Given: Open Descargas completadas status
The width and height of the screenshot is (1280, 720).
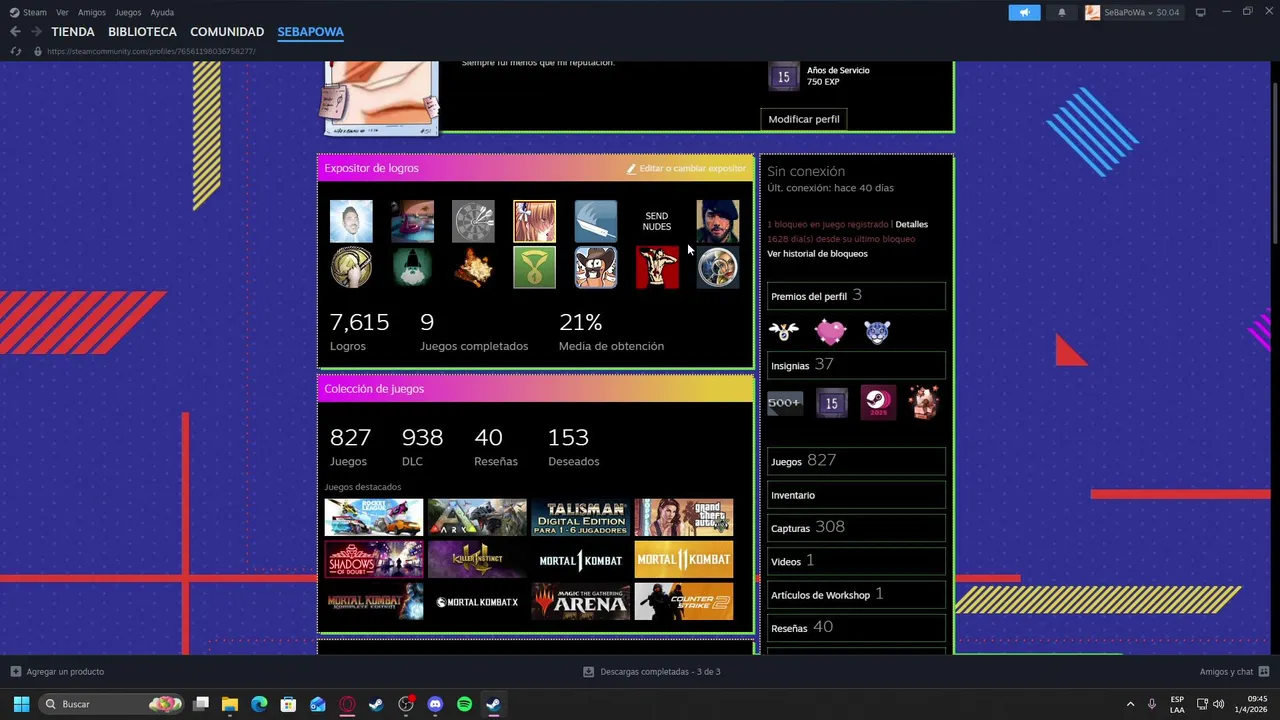Looking at the screenshot, I should point(652,672).
